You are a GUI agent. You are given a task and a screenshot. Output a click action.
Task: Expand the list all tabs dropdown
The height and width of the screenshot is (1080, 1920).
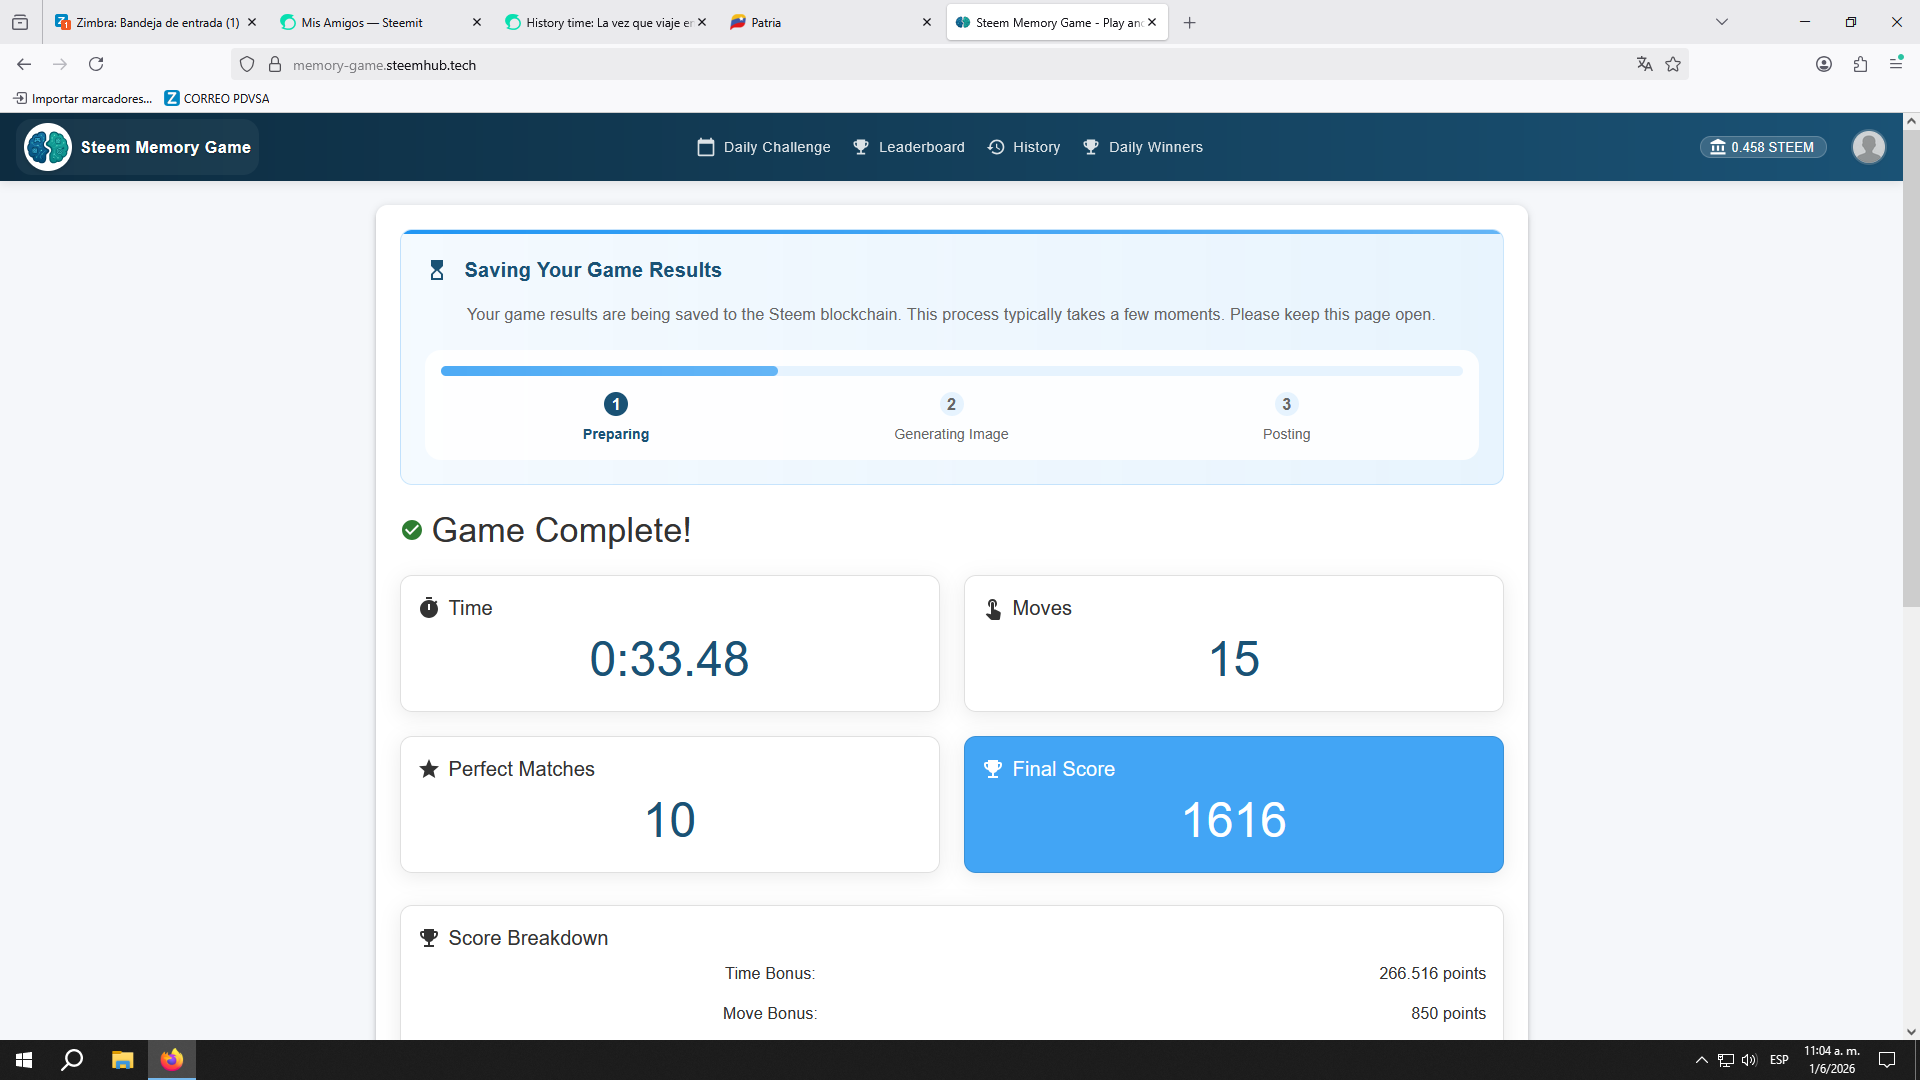pos(1722,22)
